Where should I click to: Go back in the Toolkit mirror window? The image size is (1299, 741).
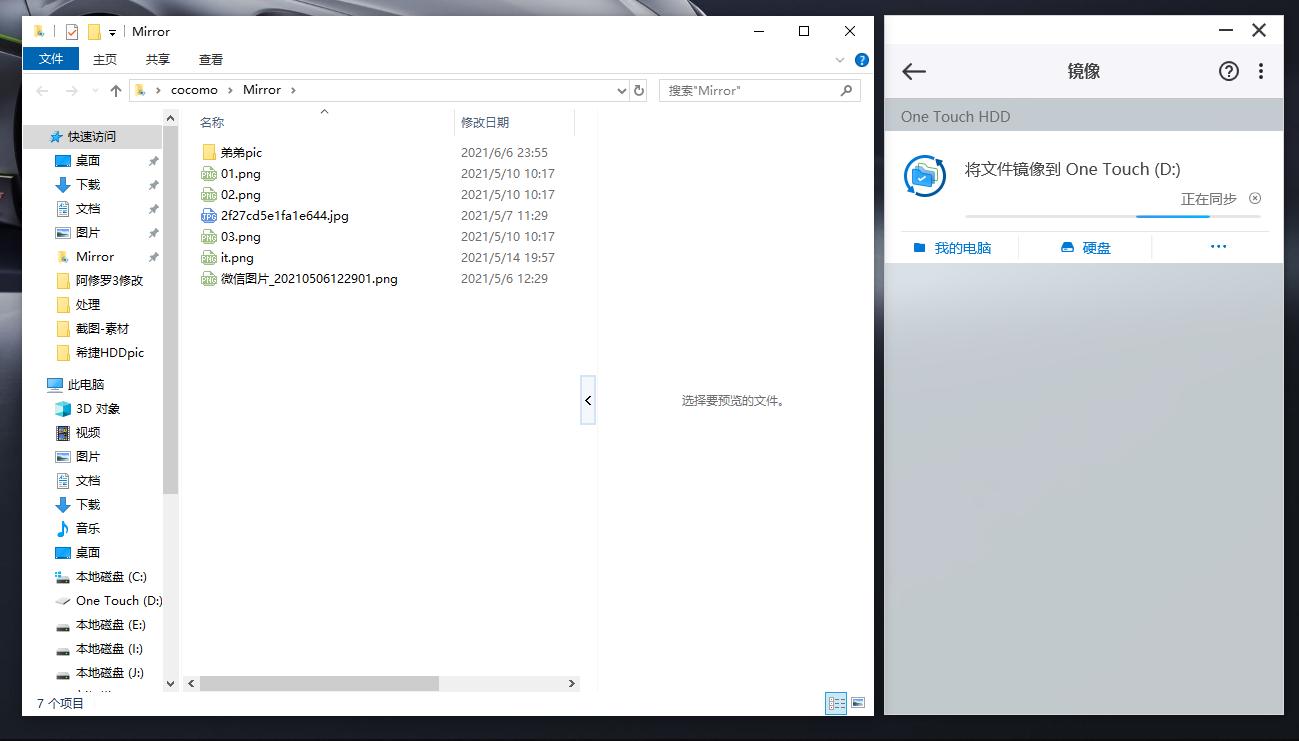[914, 71]
